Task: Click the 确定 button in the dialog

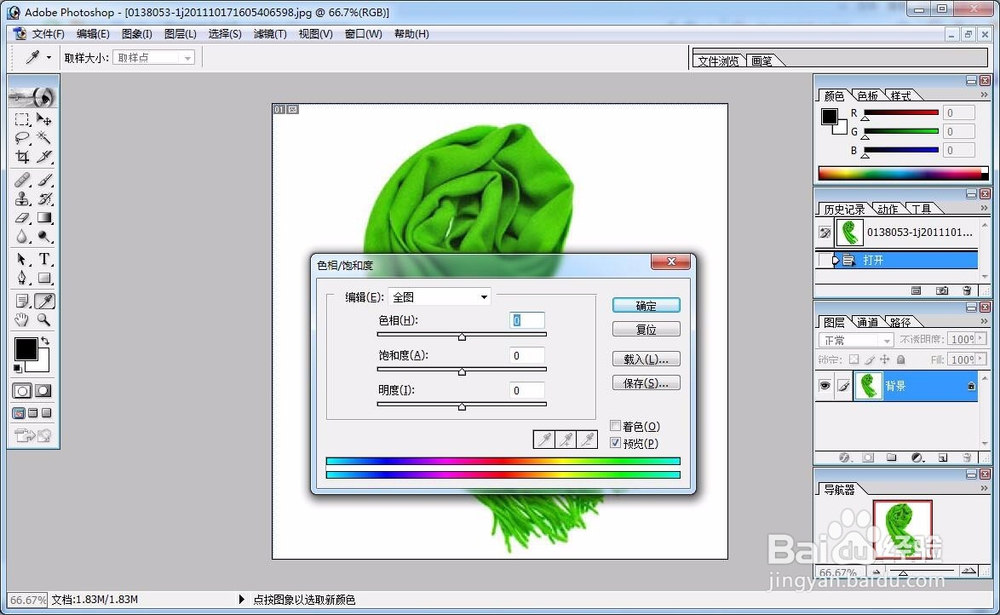Action: click(646, 305)
